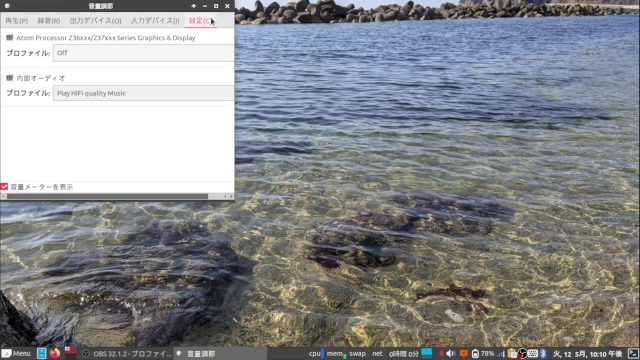Click the scrollbar right arrow at the far right end

tap(231, 196)
